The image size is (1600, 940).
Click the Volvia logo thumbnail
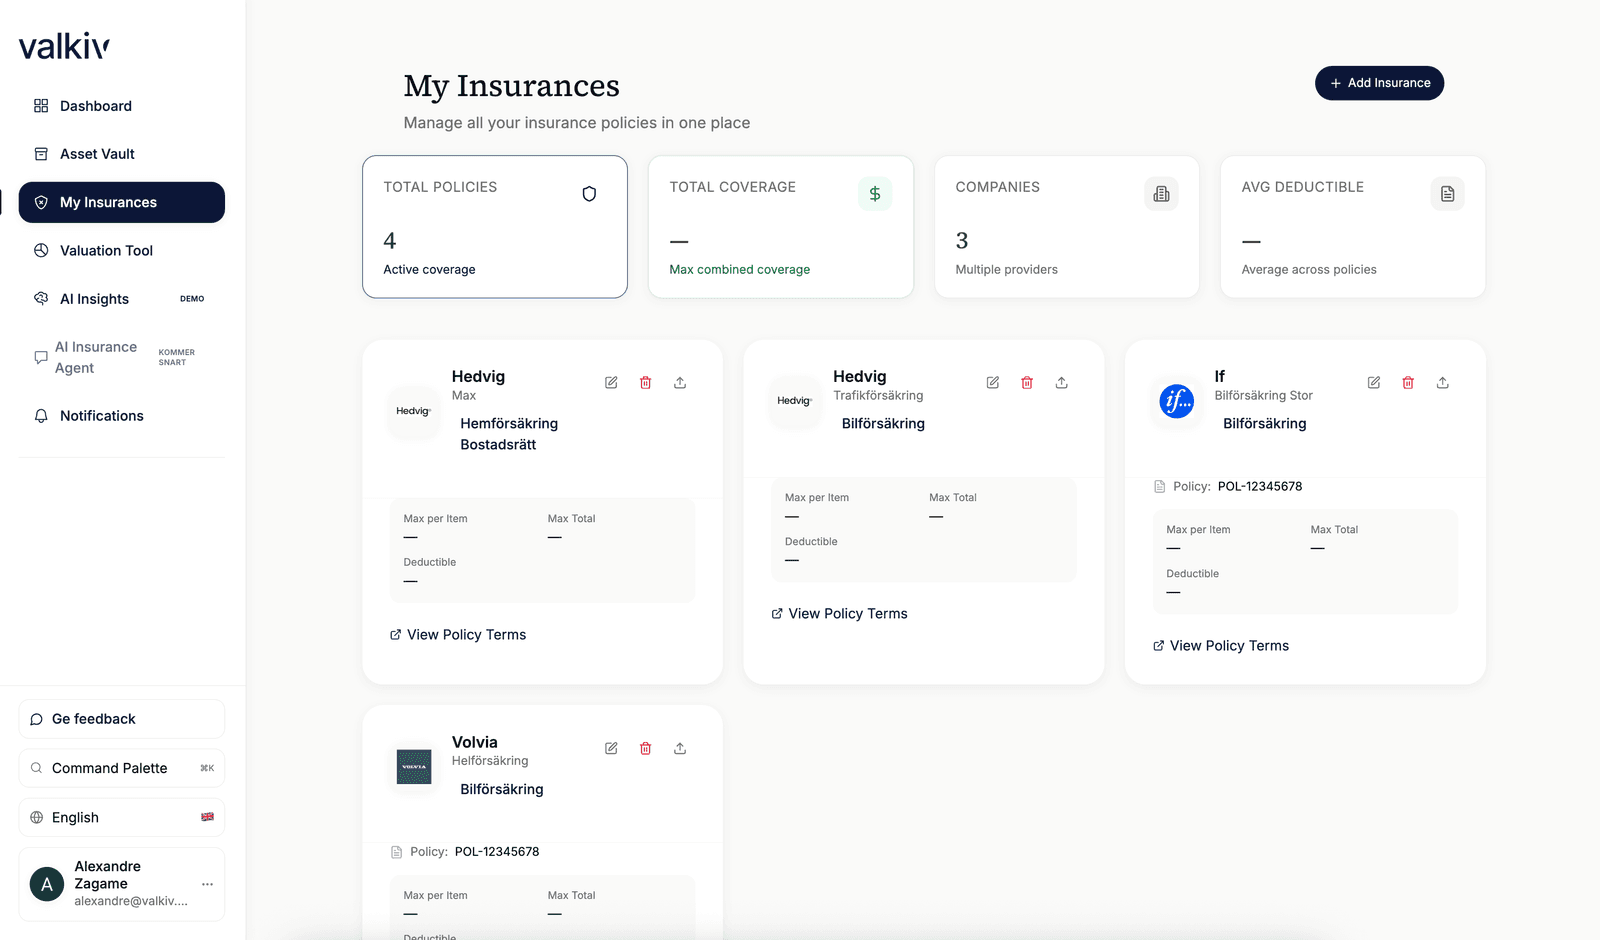coord(413,767)
